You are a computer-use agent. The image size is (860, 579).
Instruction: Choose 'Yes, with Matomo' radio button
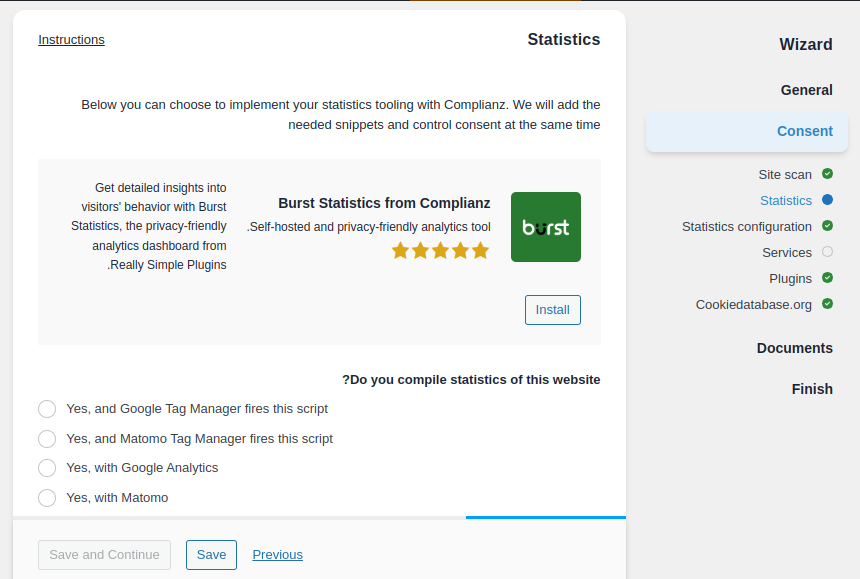point(47,498)
